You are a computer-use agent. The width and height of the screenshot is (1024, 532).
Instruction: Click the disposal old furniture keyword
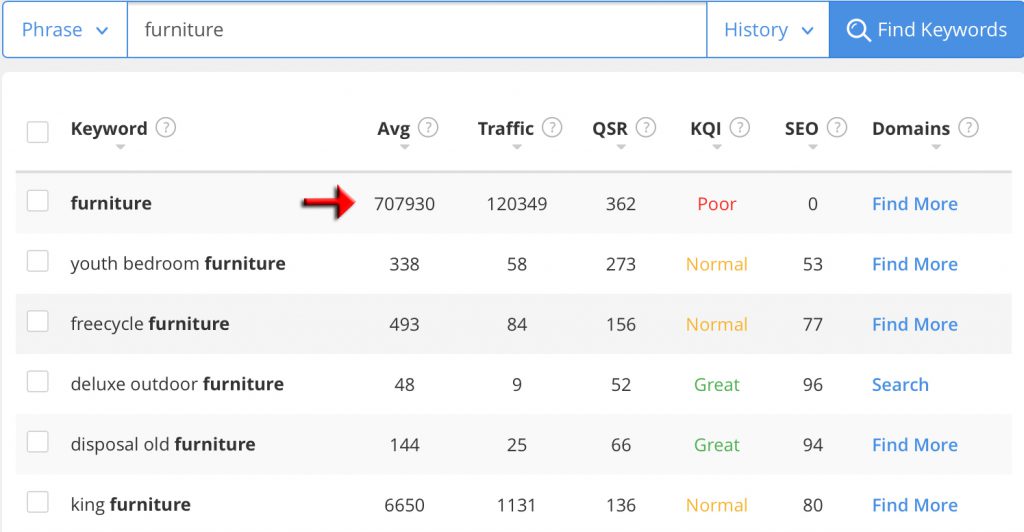click(x=163, y=444)
